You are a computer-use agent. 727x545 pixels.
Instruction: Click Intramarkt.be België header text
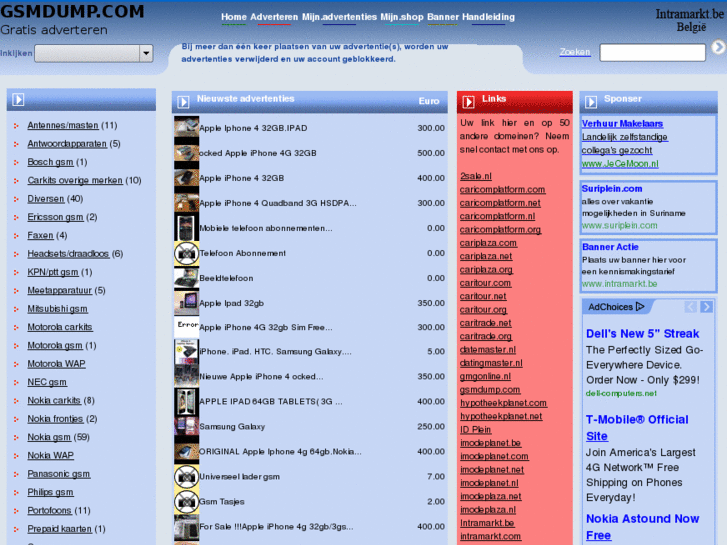pos(690,20)
